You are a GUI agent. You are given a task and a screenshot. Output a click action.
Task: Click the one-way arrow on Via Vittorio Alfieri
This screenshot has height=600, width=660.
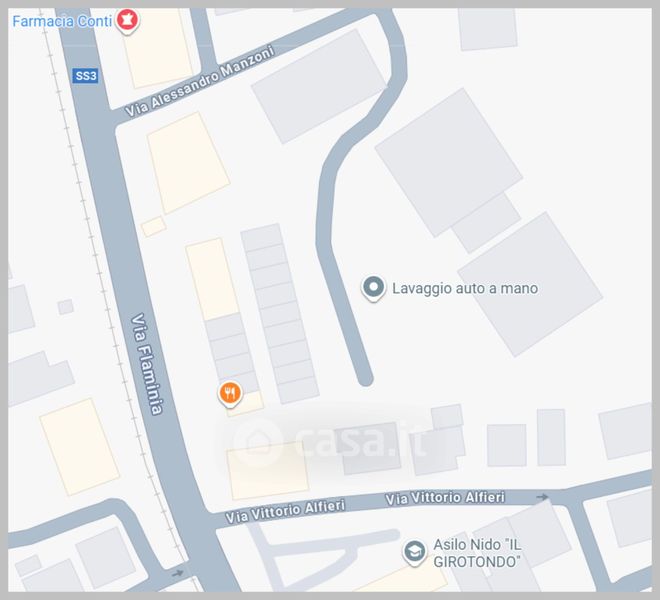click(x=543, y=497)
